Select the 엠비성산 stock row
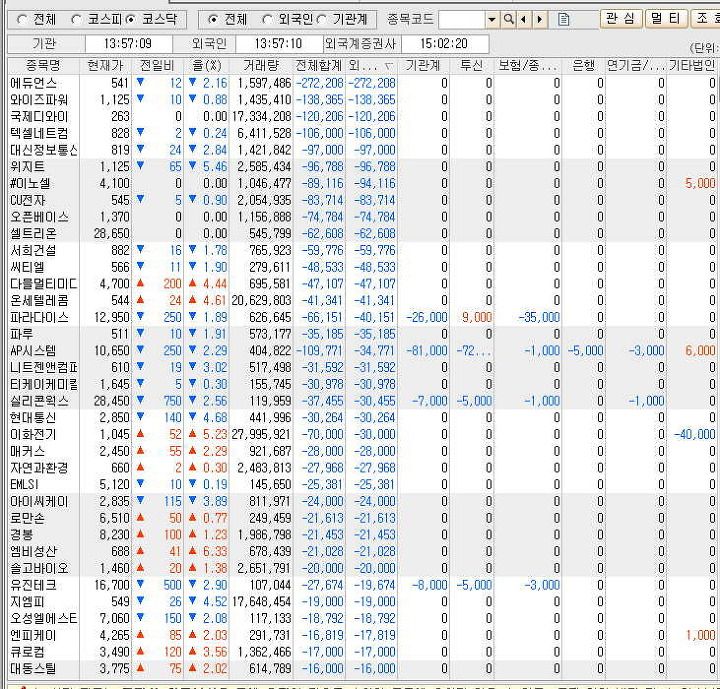This screenshot has width=720, height=689. coord(363,551)
